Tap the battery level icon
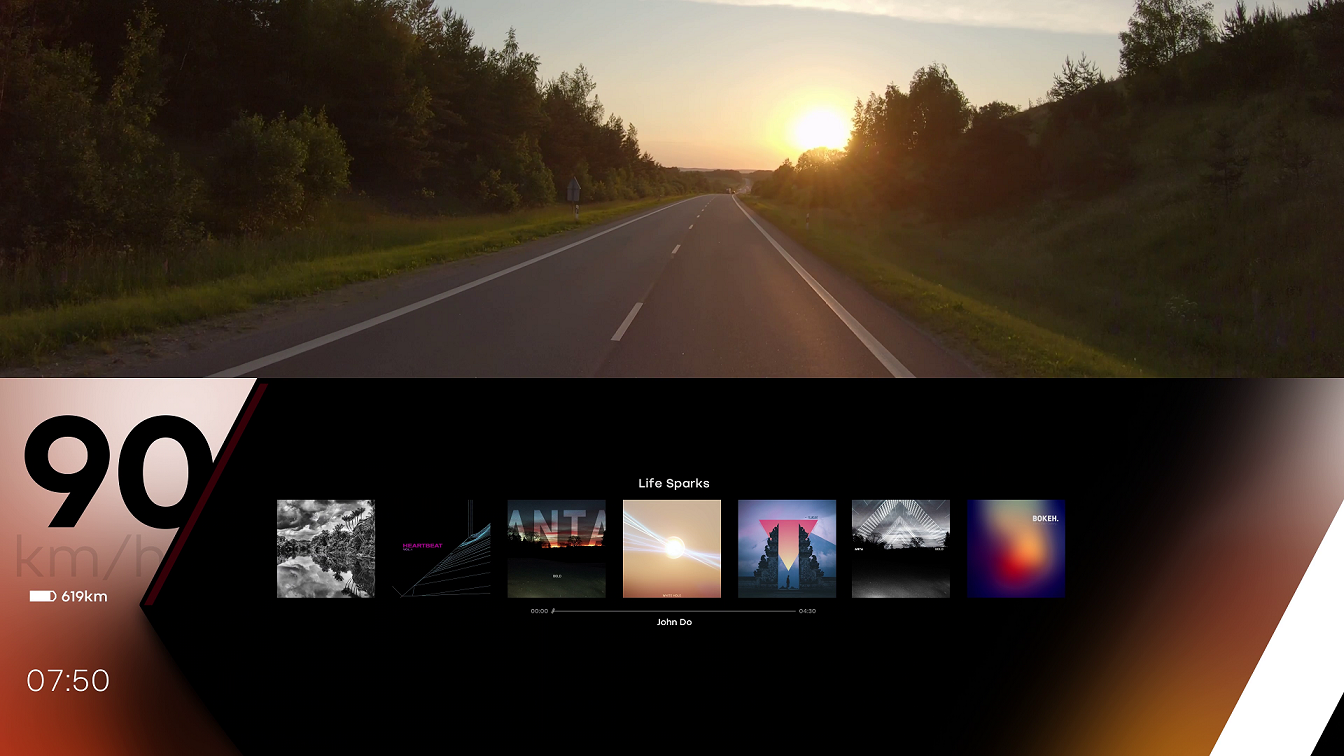 point(42,597)
